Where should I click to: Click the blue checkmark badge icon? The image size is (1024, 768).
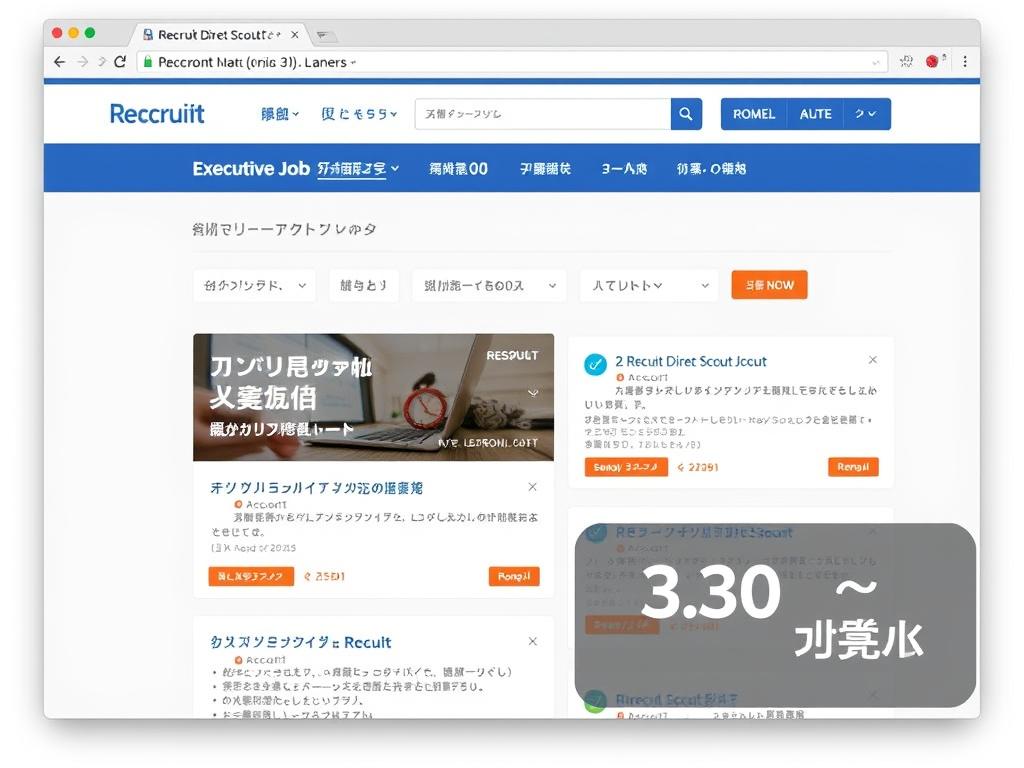[595, 364]
